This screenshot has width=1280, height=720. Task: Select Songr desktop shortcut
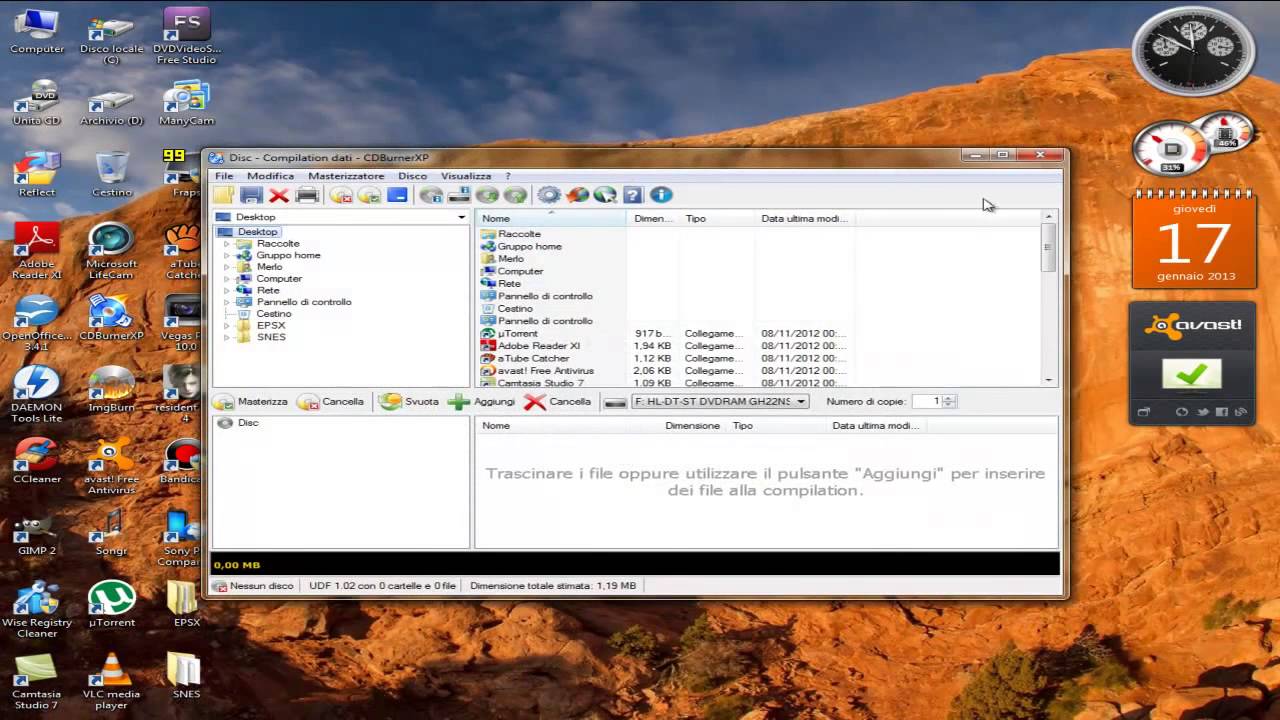coord(111,532)
